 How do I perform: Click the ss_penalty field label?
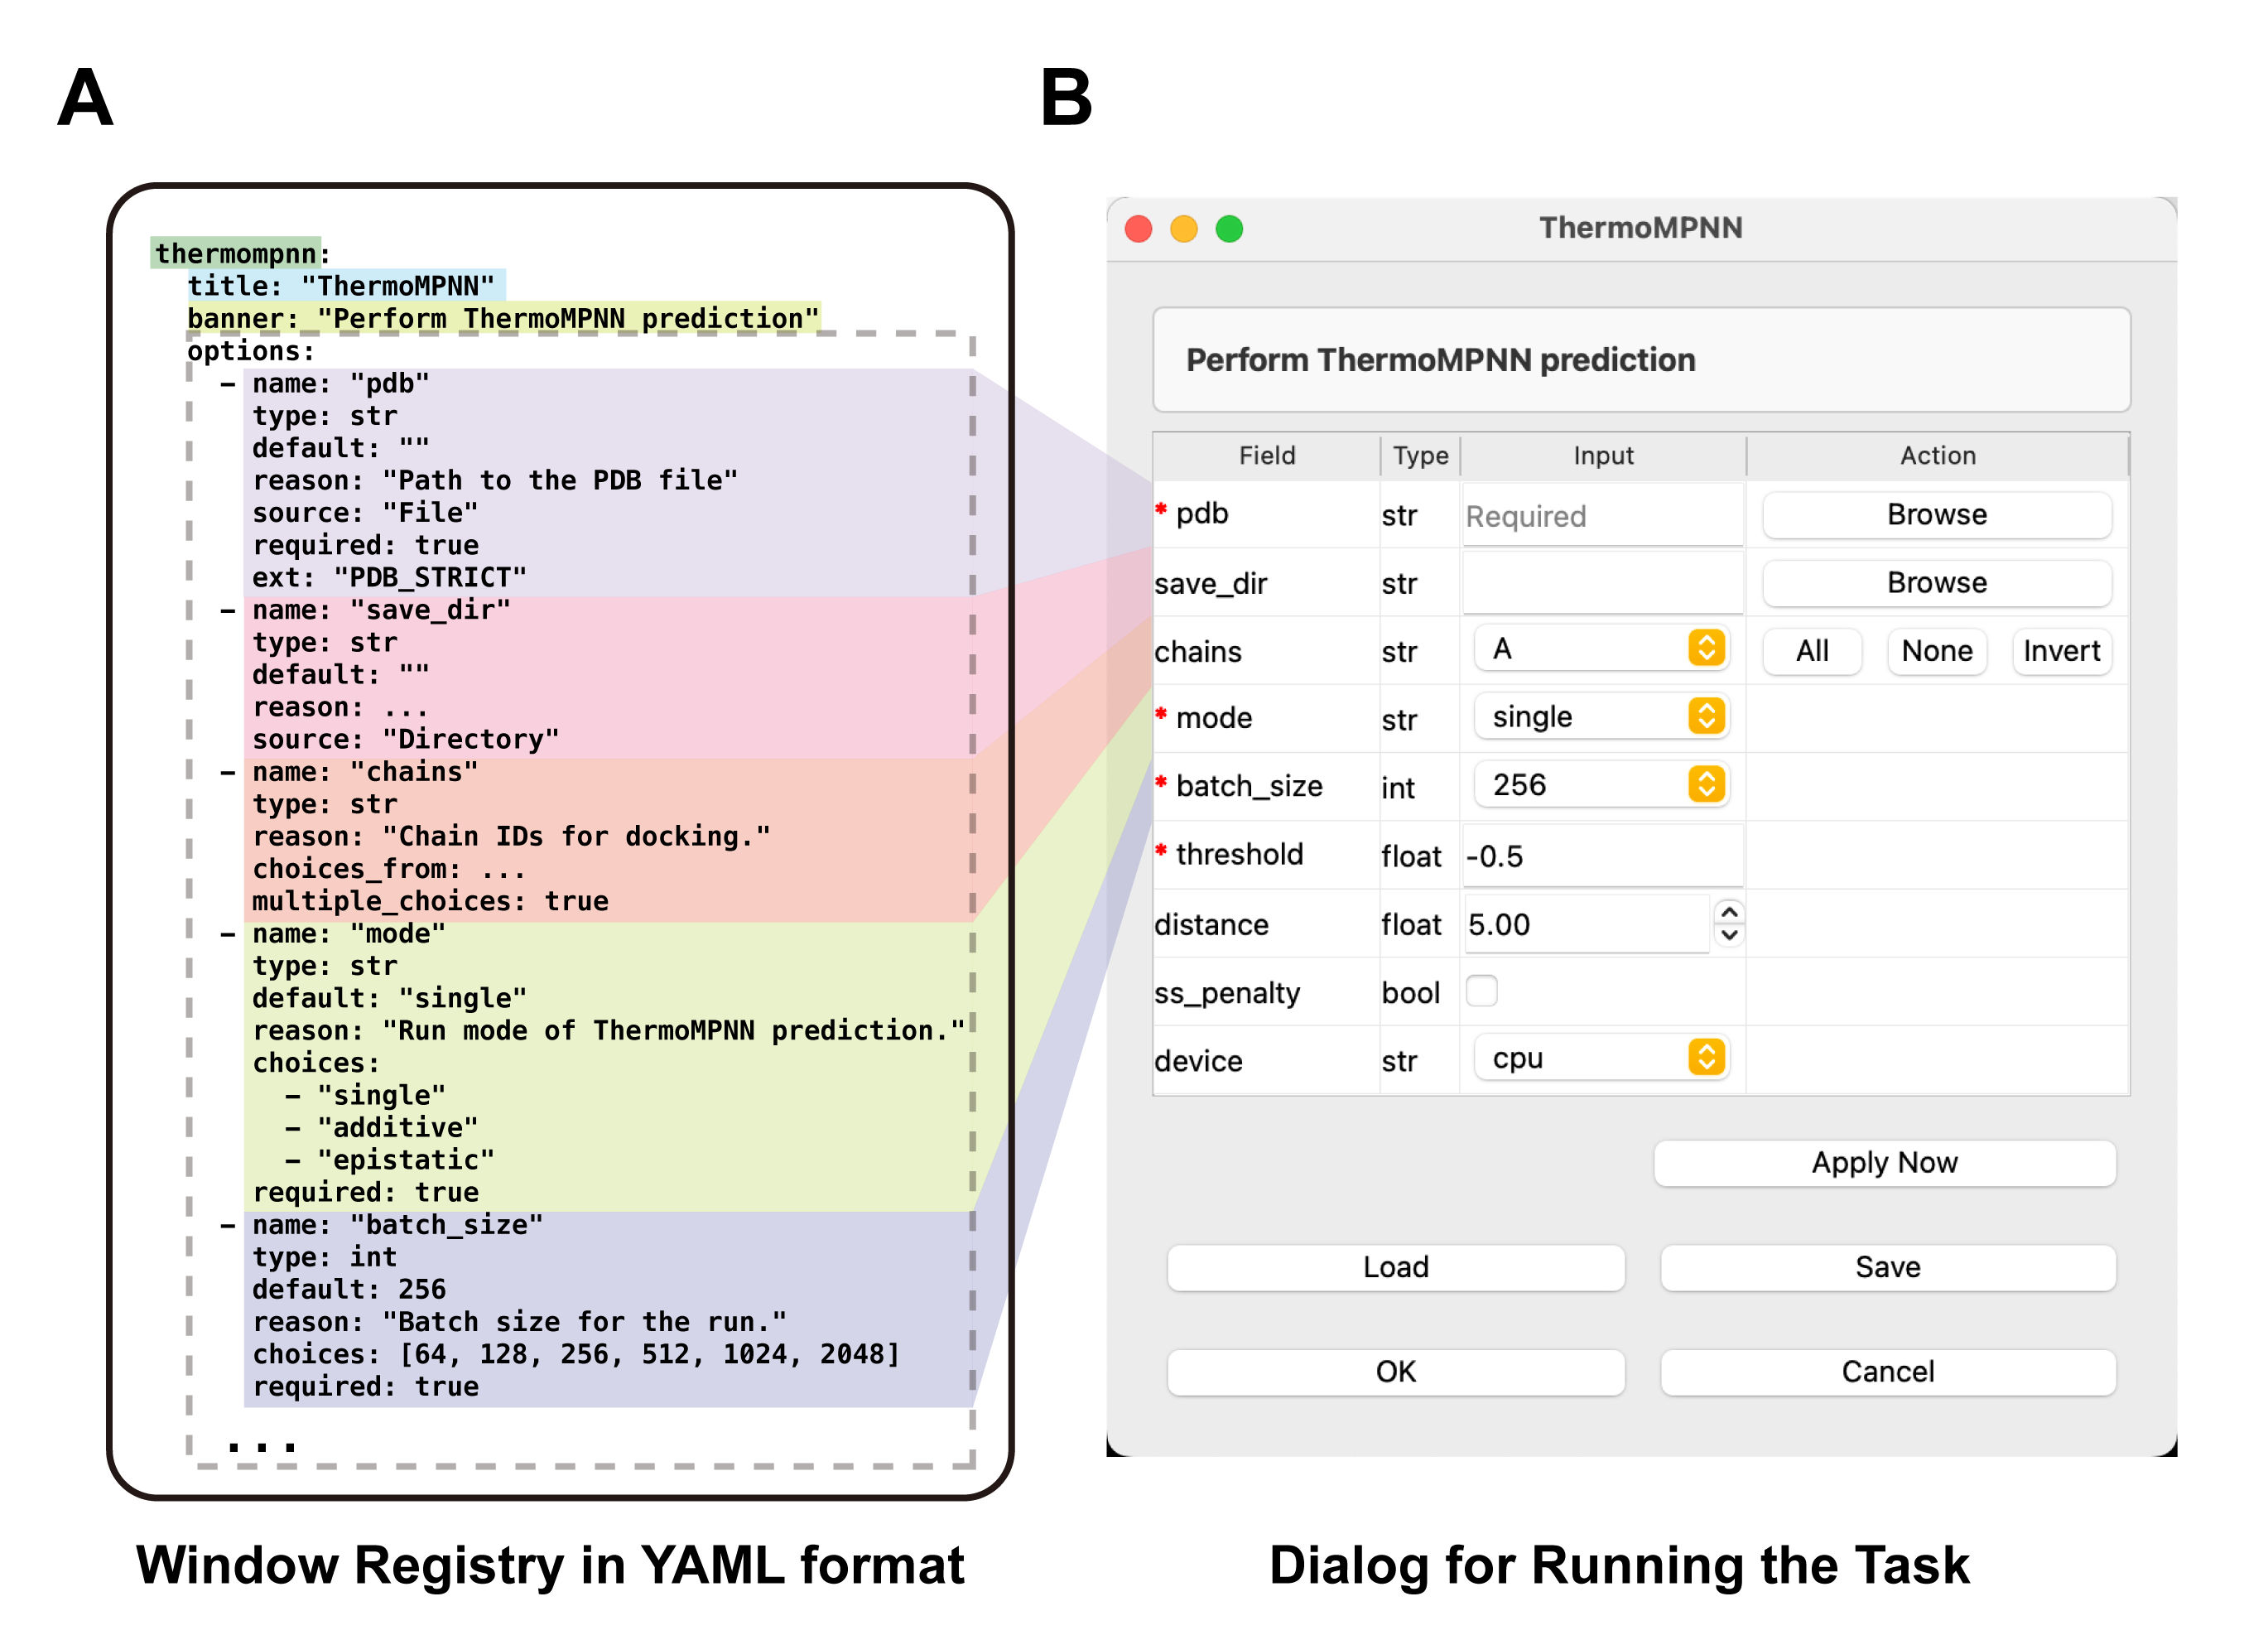[x=1227, y=992]
